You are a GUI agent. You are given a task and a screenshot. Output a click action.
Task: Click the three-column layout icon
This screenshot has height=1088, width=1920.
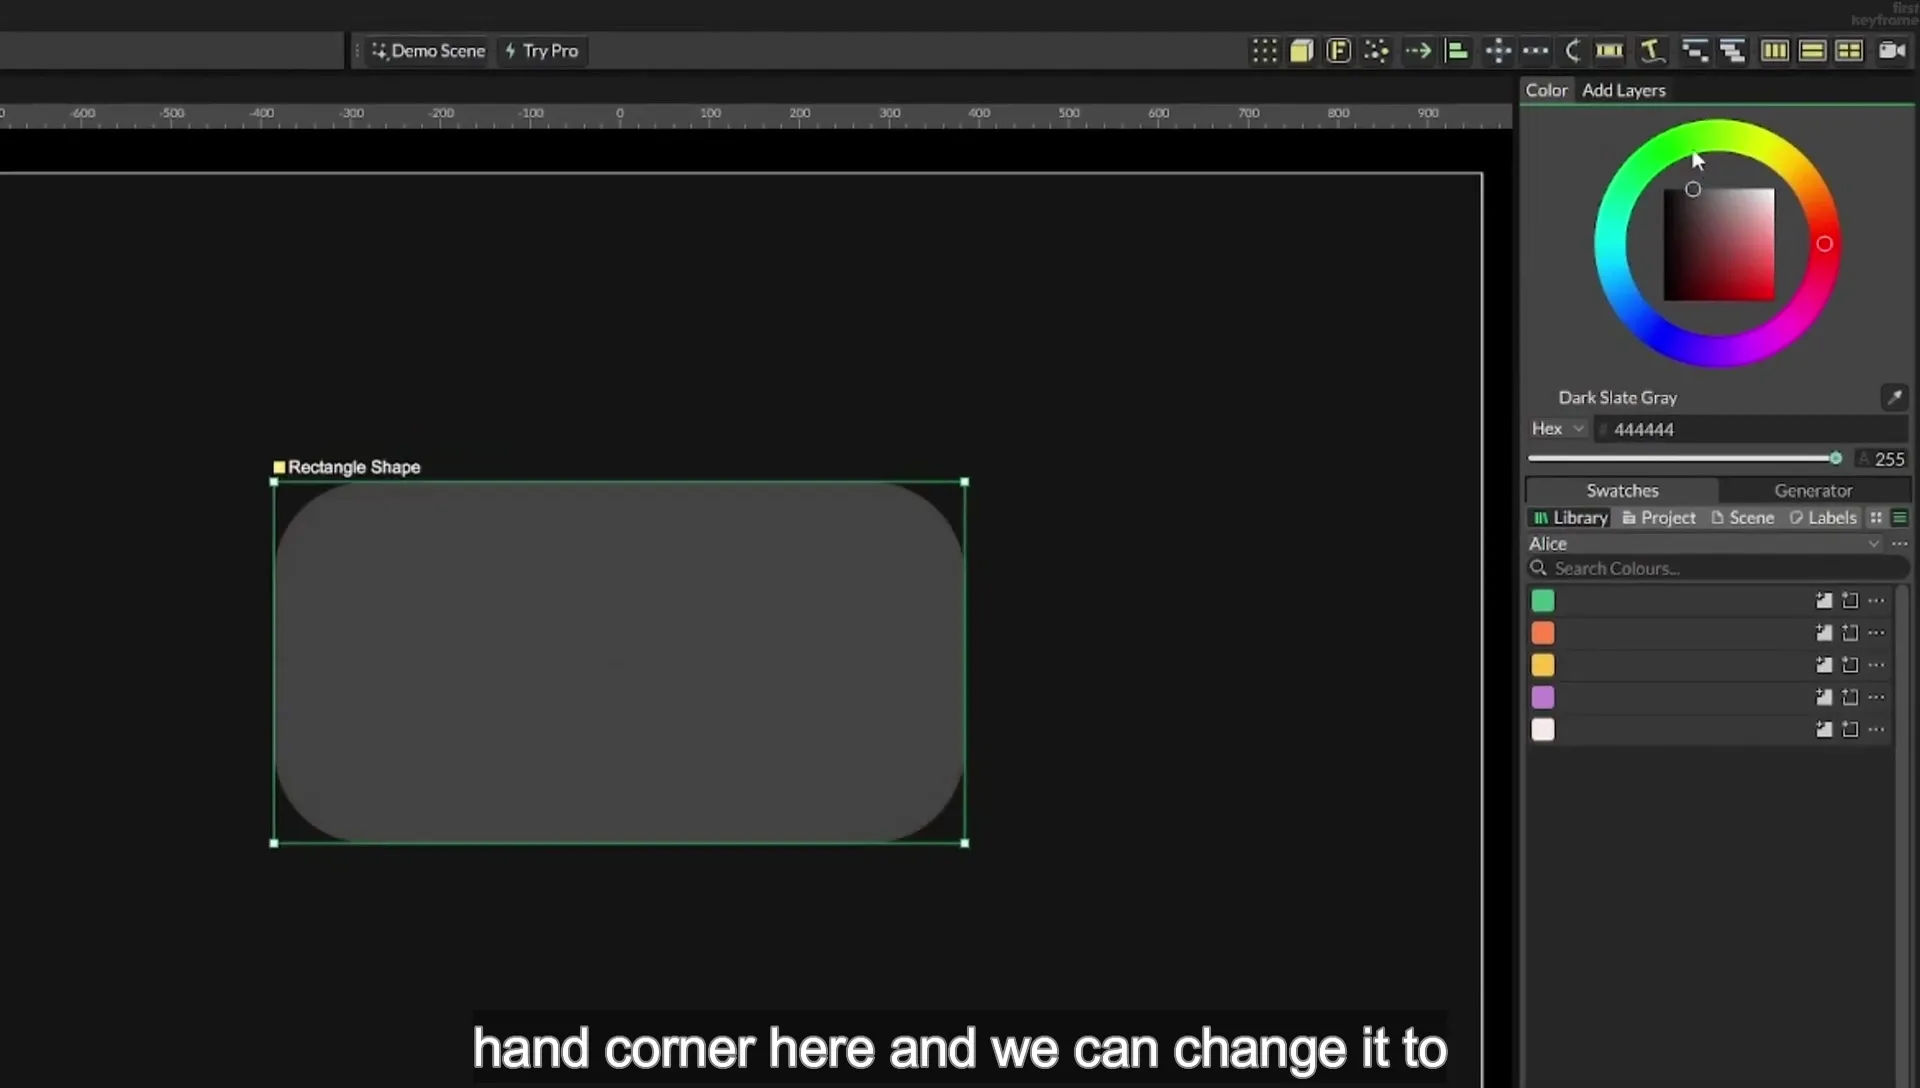click(x=1775, y=51)
